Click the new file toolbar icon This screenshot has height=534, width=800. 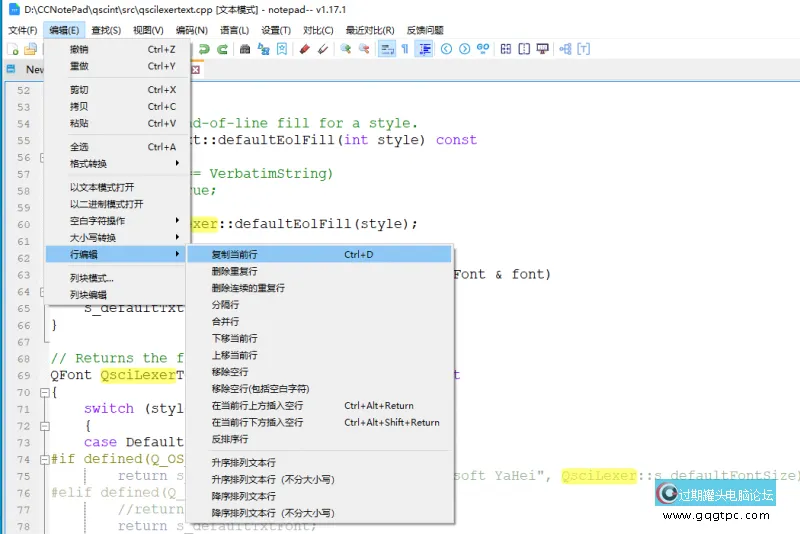coord(13,49)
